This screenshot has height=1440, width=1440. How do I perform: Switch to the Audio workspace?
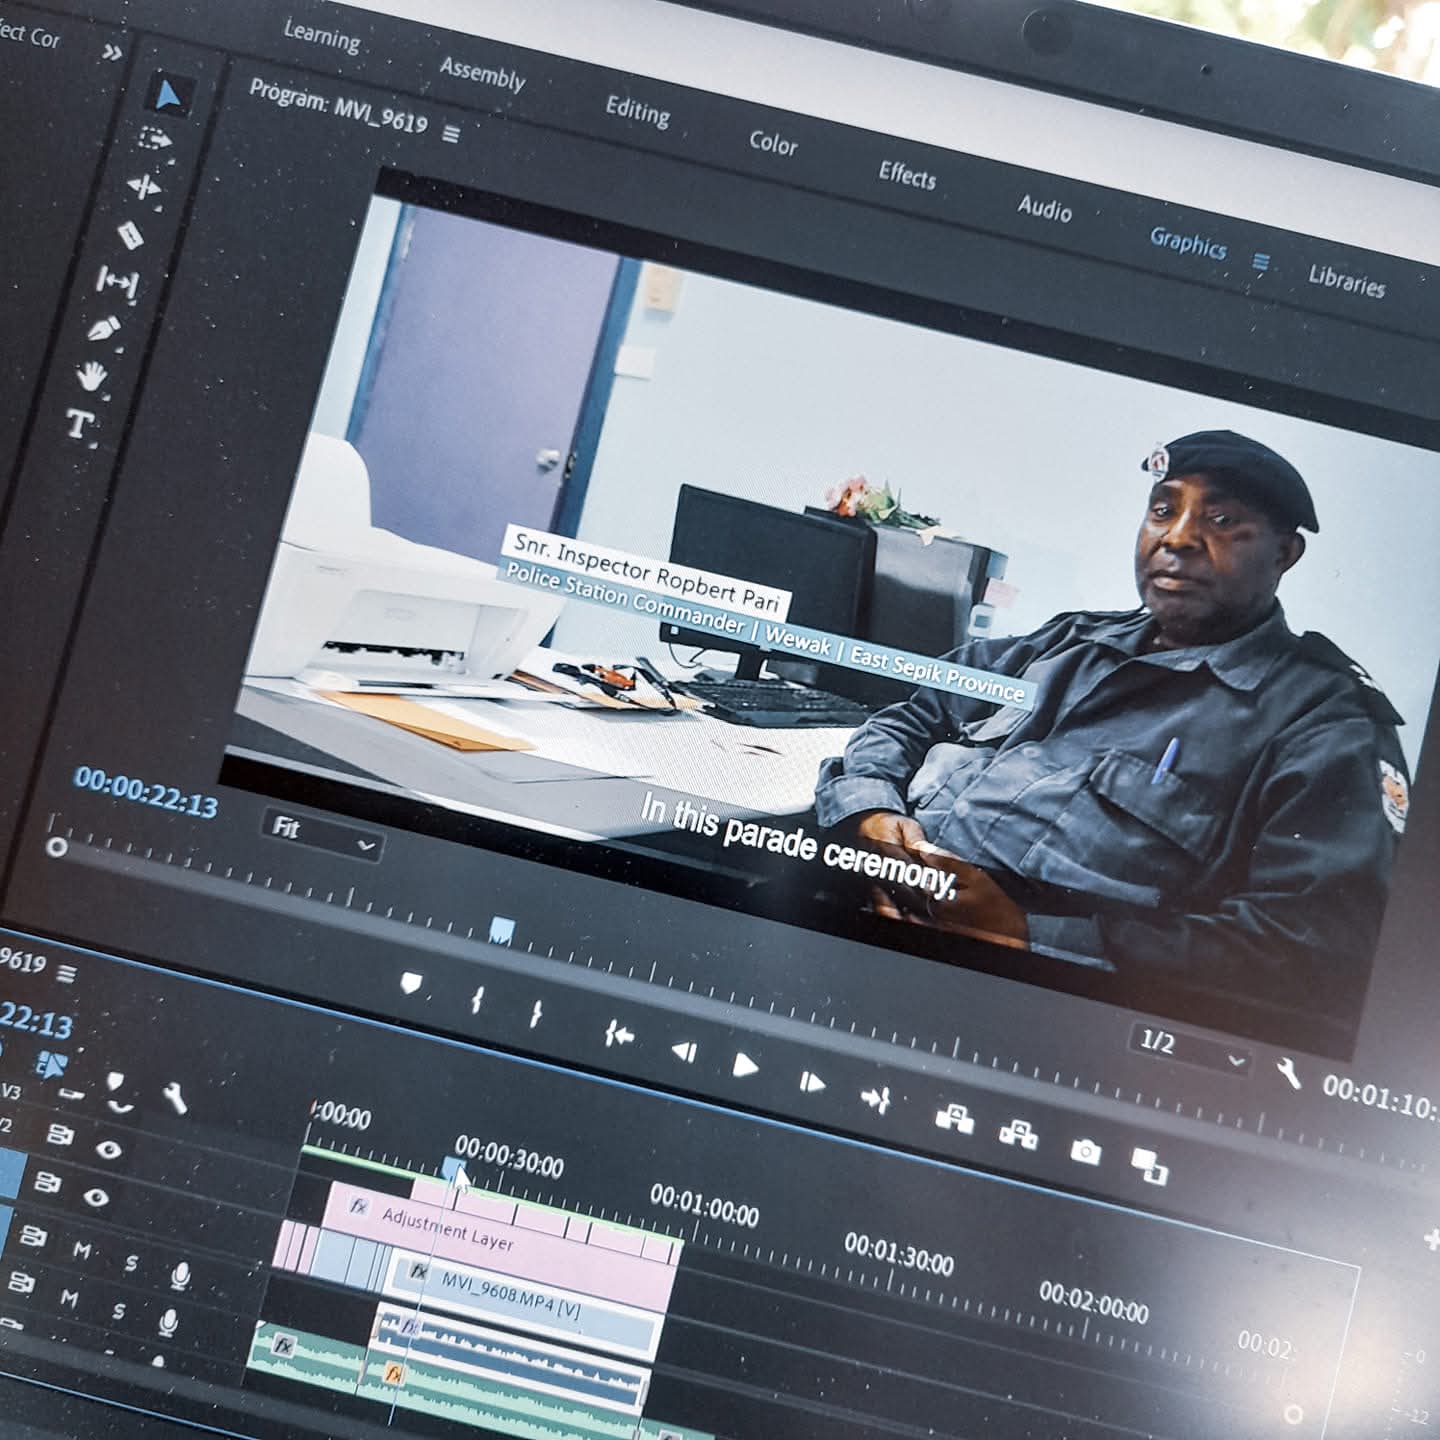coord(1045,208)
